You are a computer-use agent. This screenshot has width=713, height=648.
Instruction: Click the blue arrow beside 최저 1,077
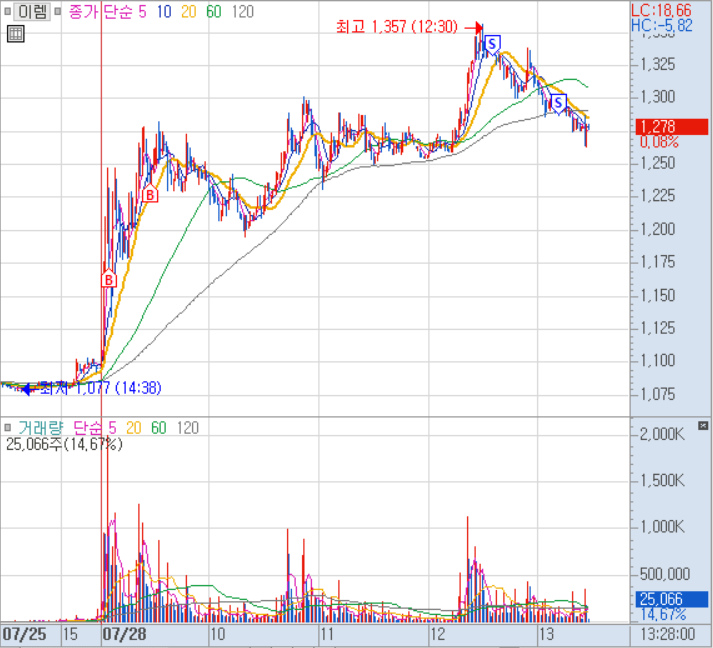27,388
